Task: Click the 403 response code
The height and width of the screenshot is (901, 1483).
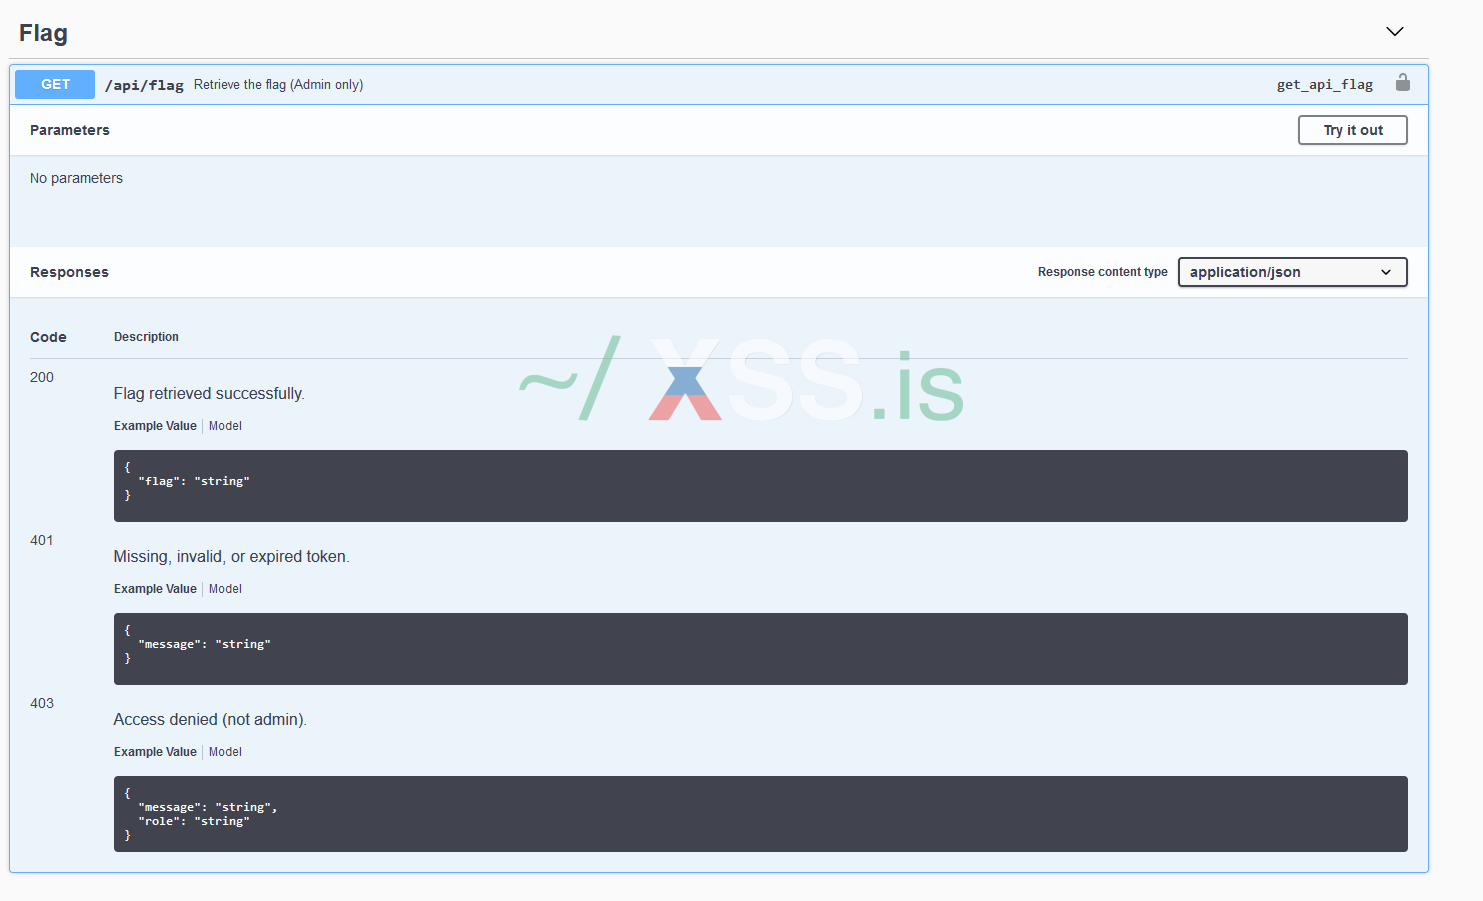Action: click(42, 703)
